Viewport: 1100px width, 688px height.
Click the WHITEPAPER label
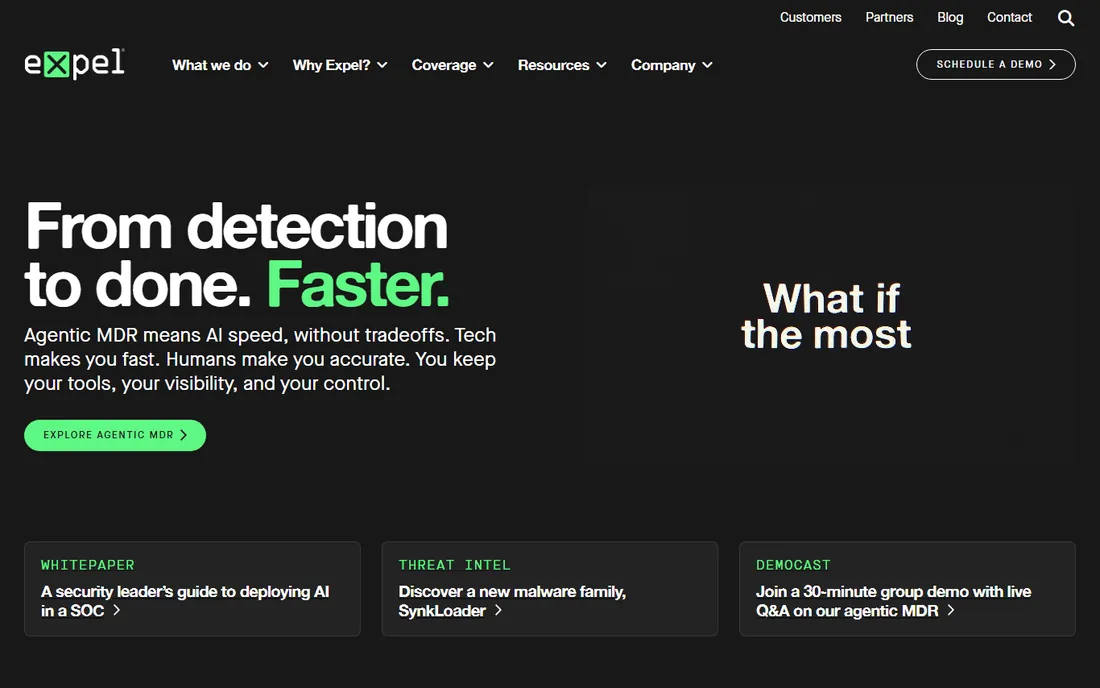coord(88,565)
